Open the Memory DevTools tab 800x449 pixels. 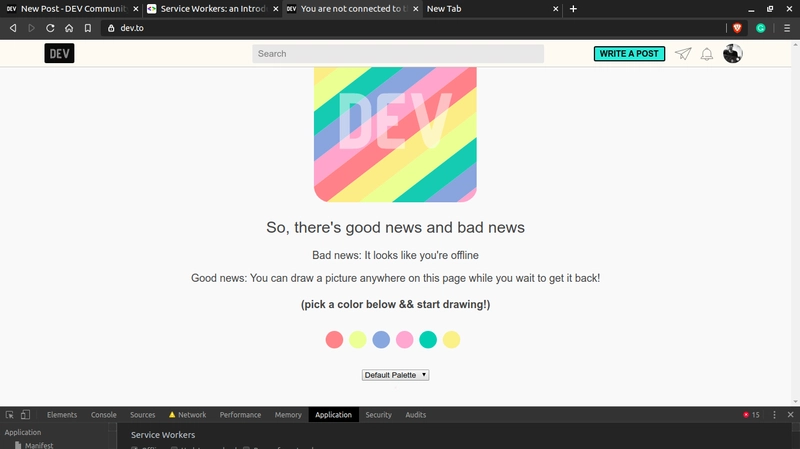click(288, 415)
